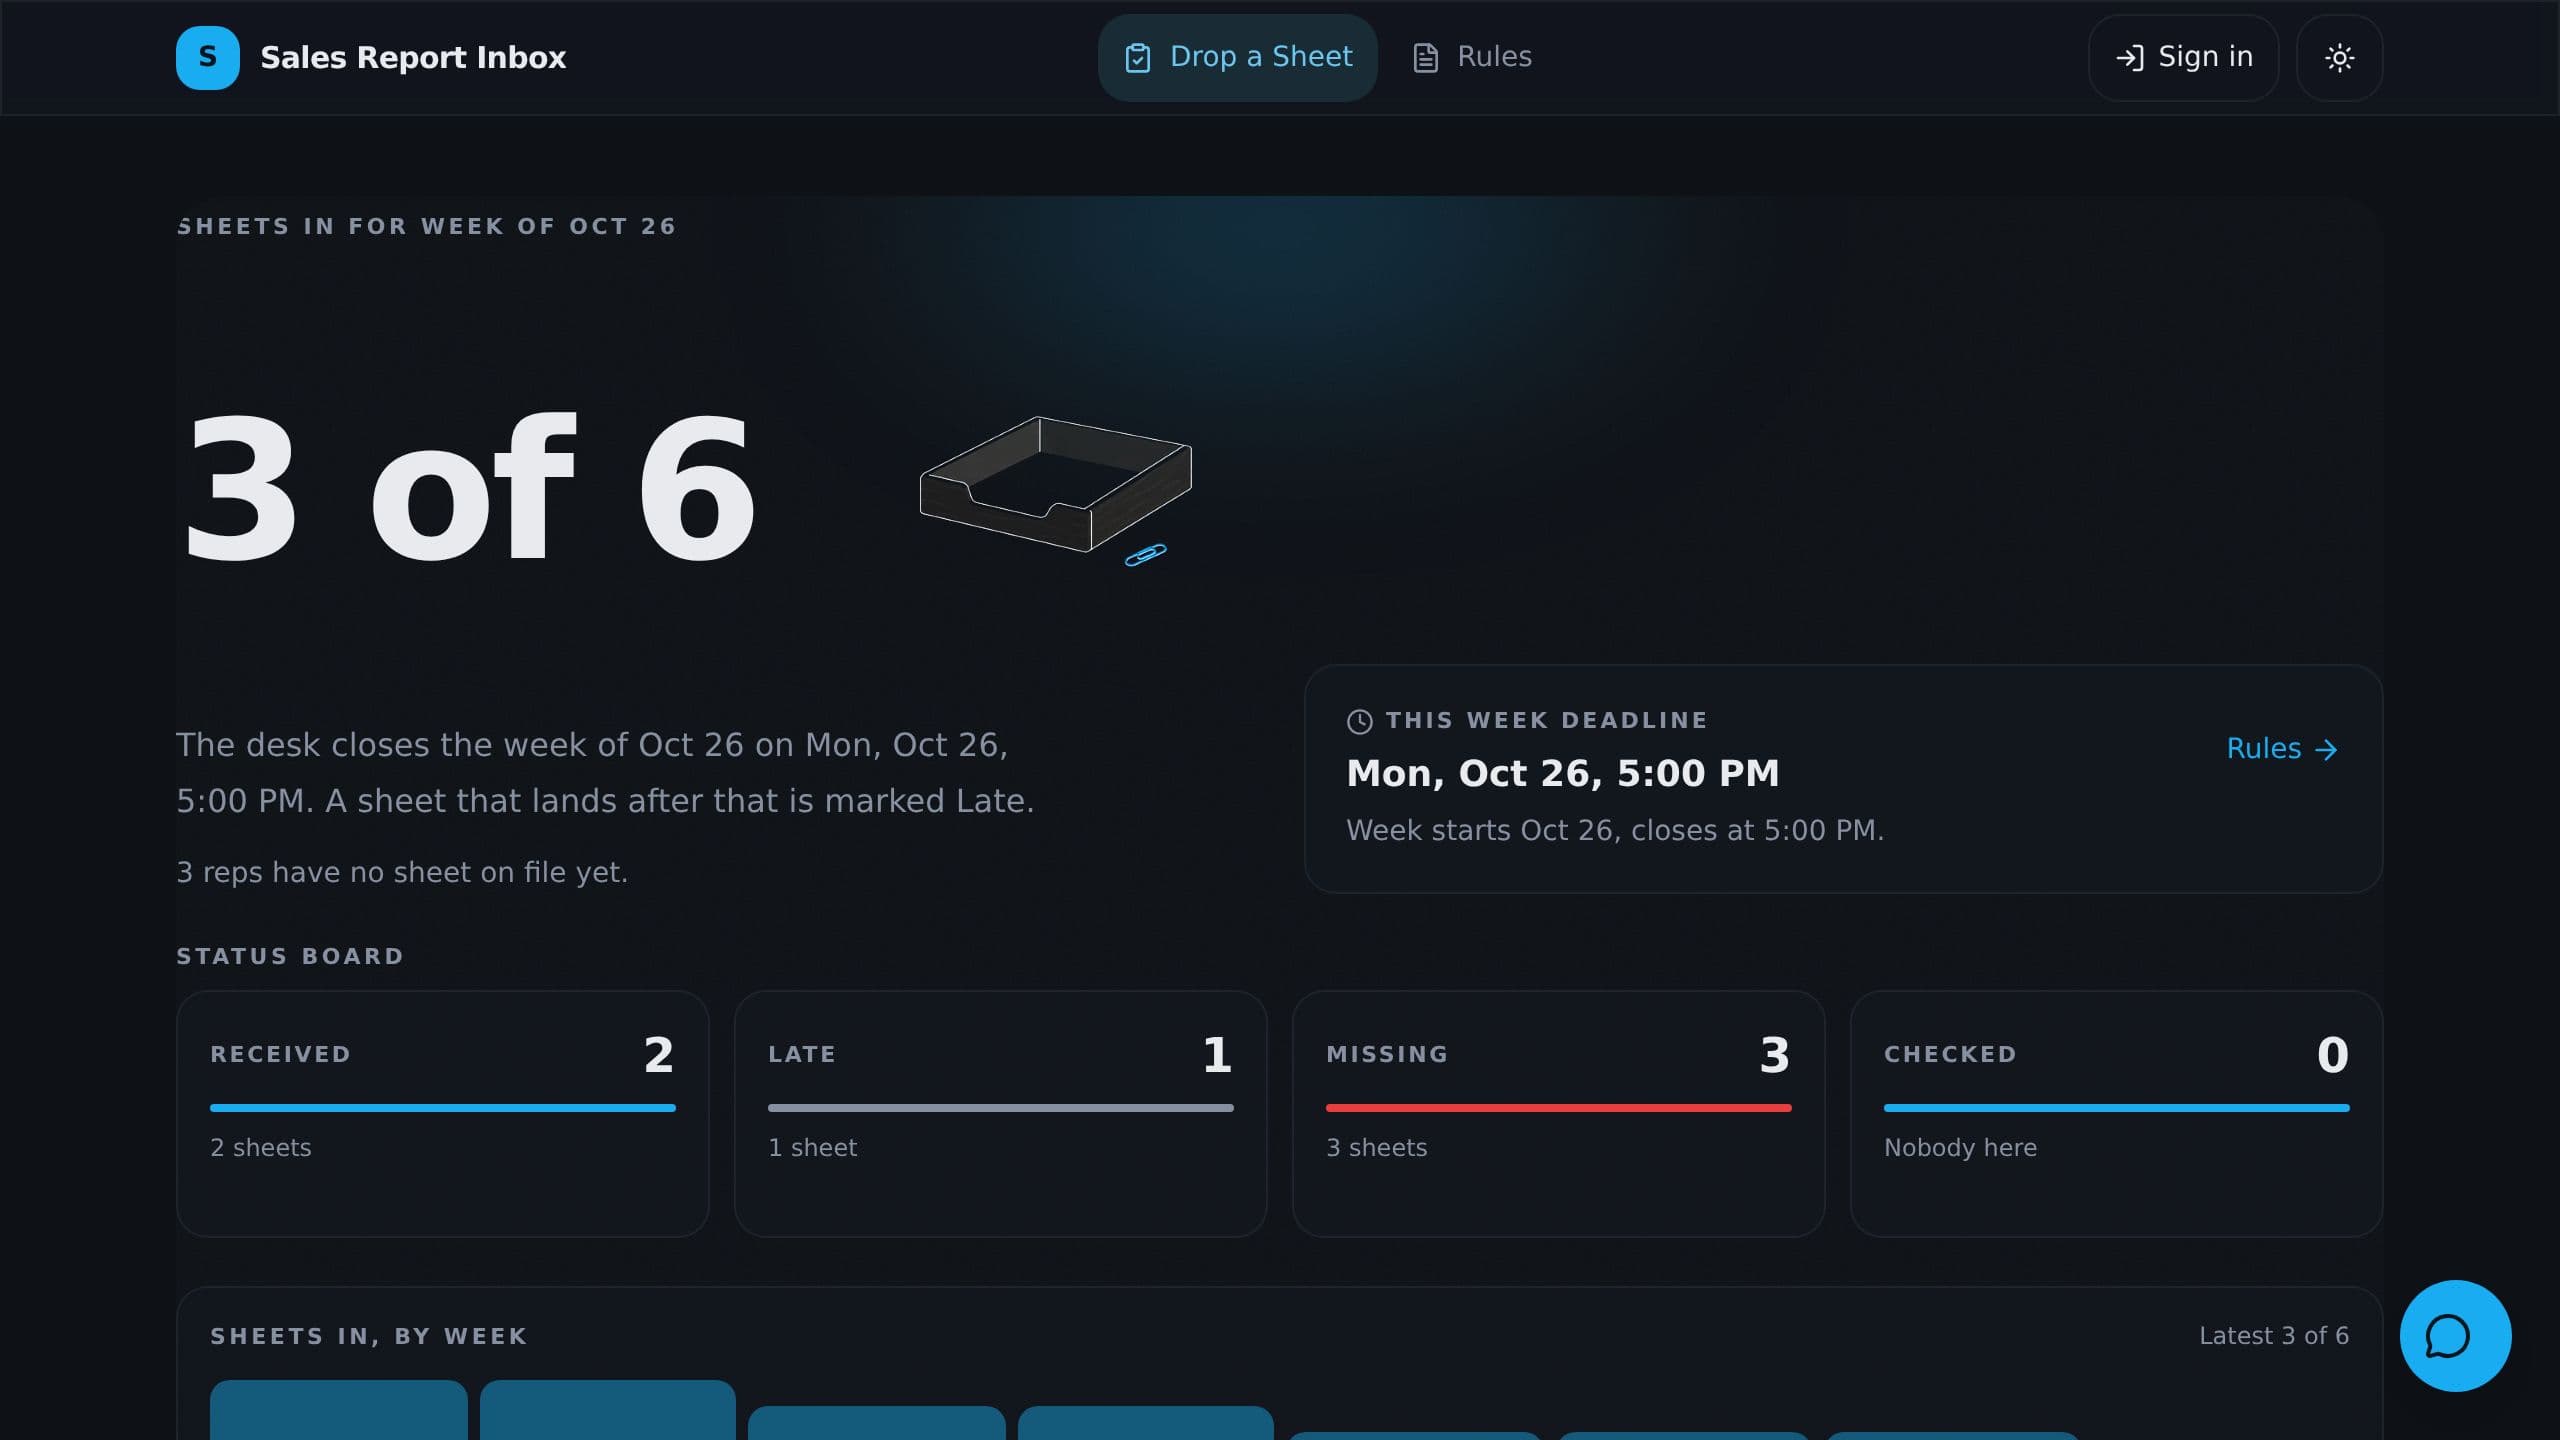Click the clock icon beside This Week Deadline
This screenshot has width=2560, height=1440.
pyautogui.click(x=1359, y=721)
